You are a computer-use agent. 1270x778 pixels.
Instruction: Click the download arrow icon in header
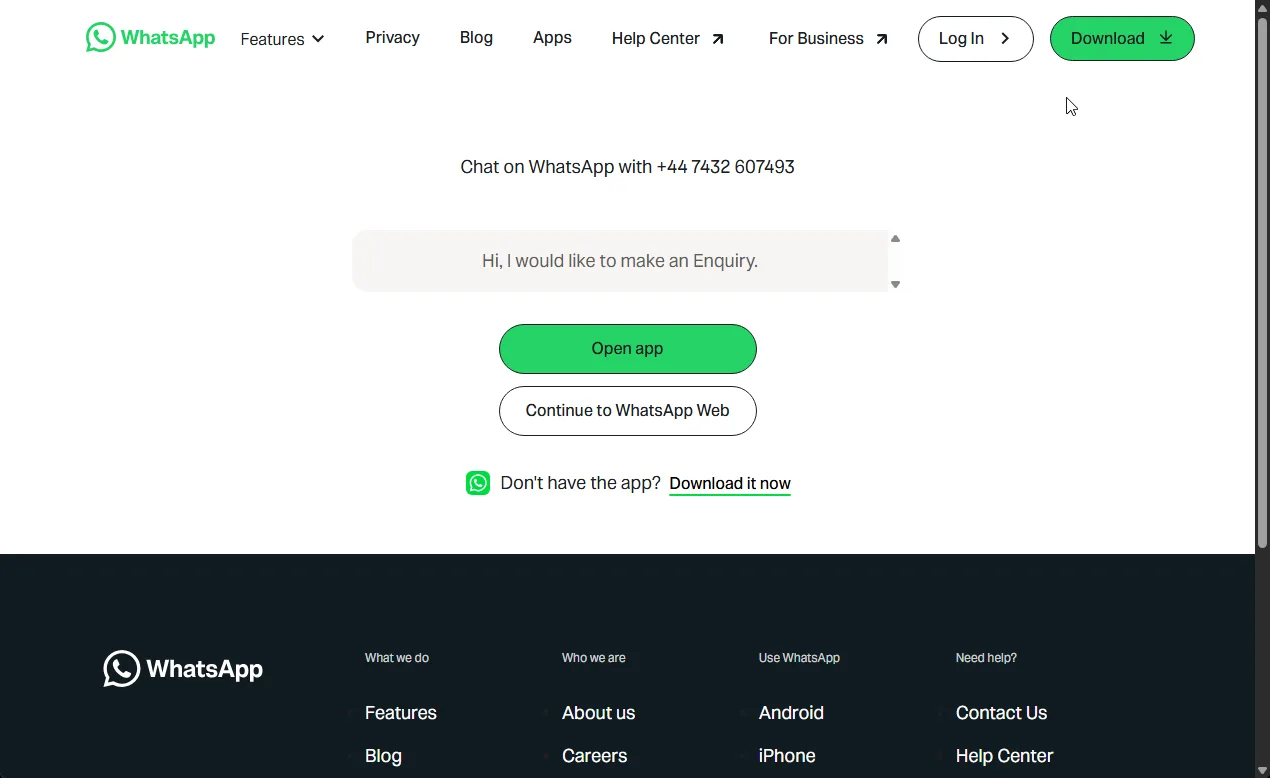[x=1166, y=38]
